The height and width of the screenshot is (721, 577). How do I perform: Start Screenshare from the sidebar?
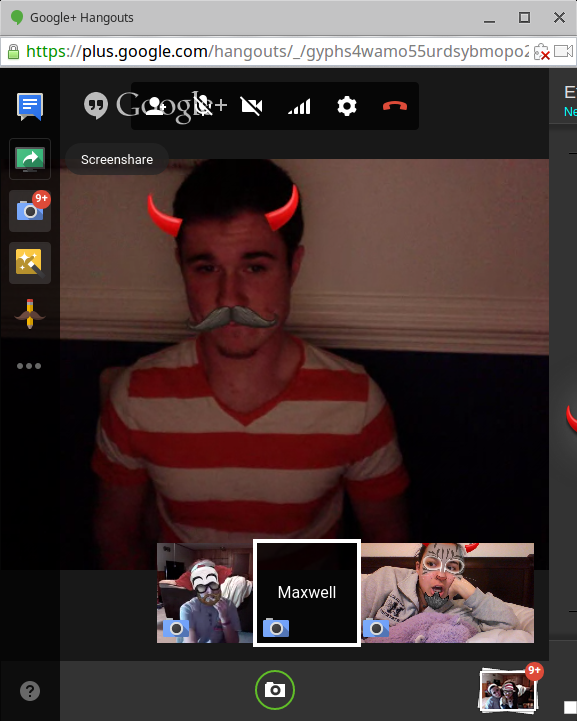click(30, 159)
